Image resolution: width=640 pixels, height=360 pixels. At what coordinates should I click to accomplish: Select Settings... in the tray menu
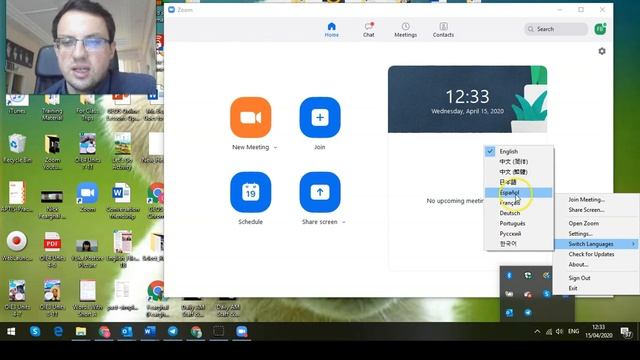point(597,234)
